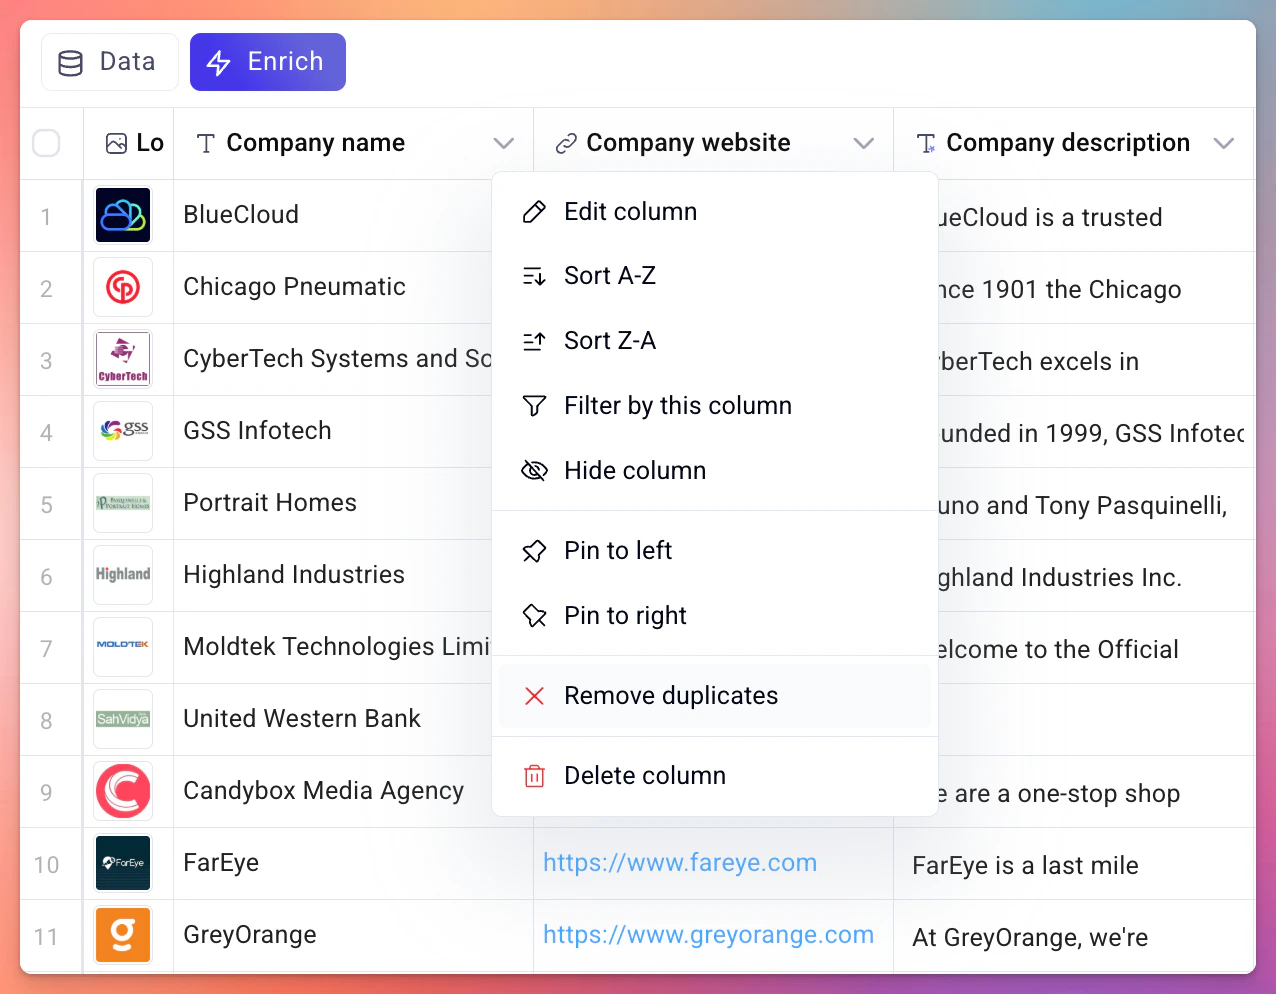
Task: Open the CyberTech logo thumbnail
Action: (123, 359)
